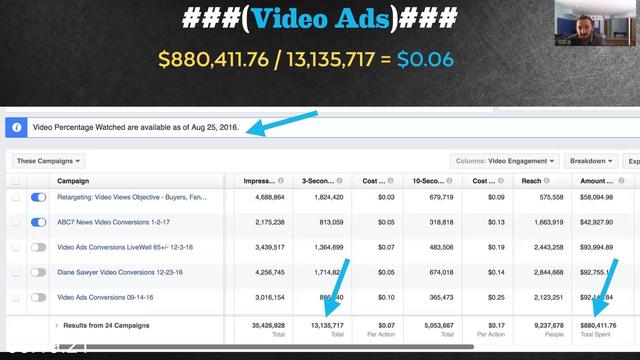Click info icon beside first Cost column
The height and width of the screenshot is (360, 640).
point(391,180)
